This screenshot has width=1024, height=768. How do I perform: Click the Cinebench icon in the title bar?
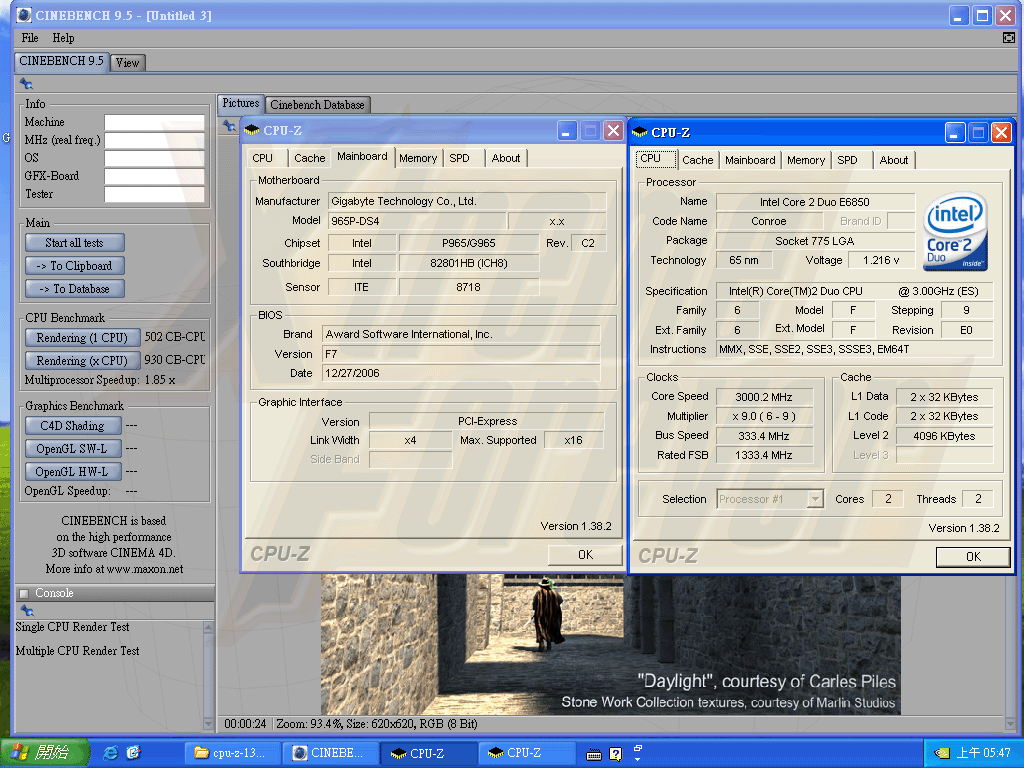pos(24,14)
